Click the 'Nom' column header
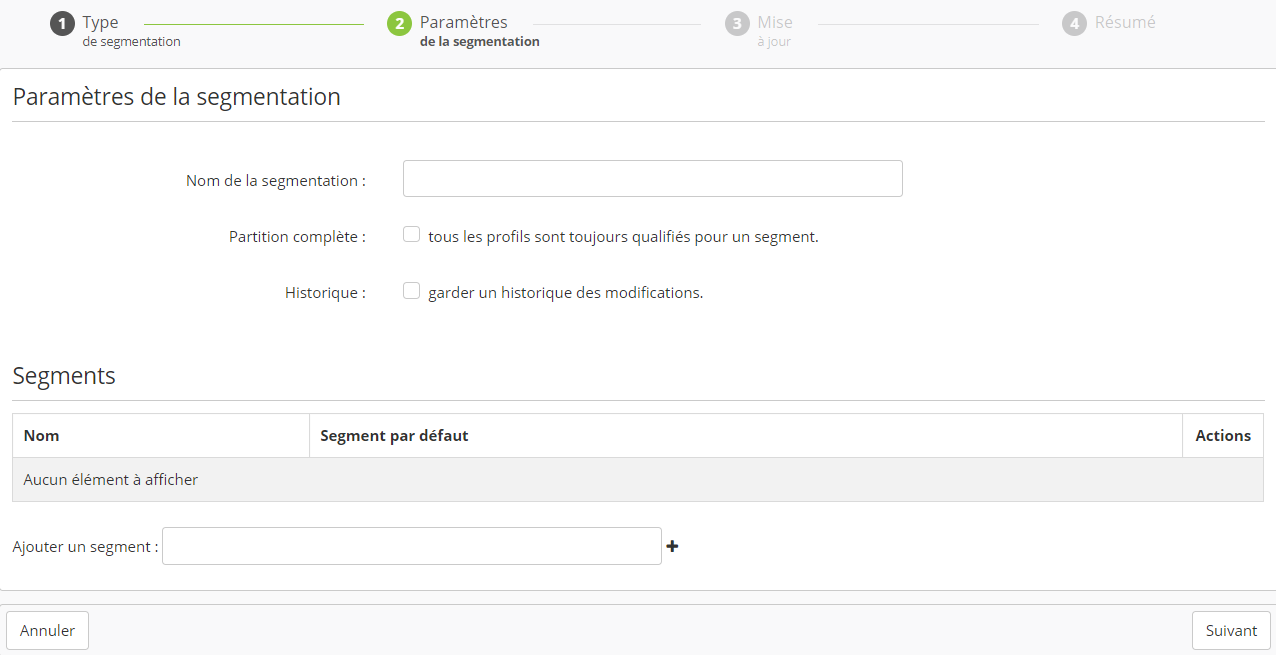Image resolution: width=1276 pixels, height=655 pixels. coord(42,436)
